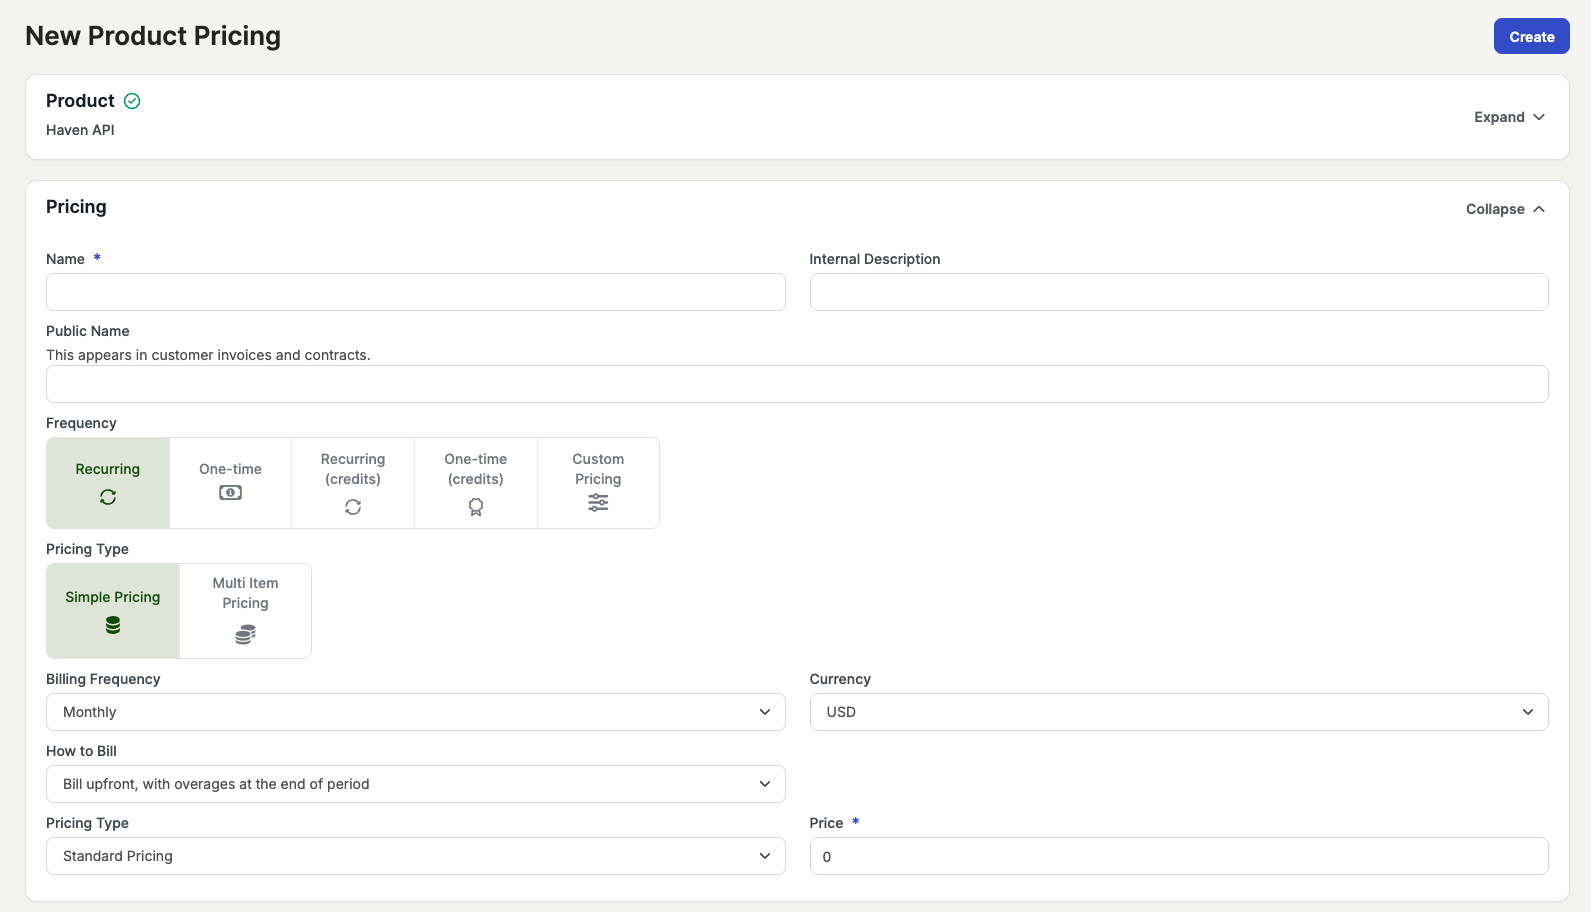This screenshot has width=1591, height=912.
Task: Open the Billing Frequency dropdown
Action: click(415, 712)
